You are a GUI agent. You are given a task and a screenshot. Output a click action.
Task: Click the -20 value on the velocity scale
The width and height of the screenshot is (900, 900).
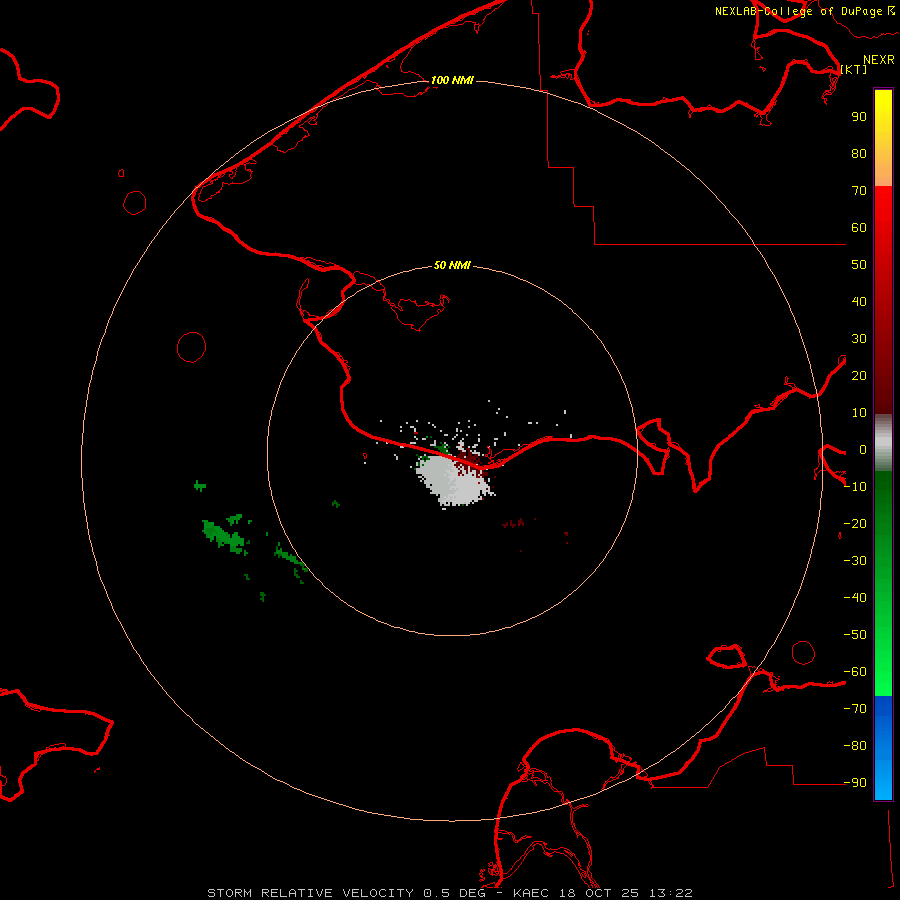(x=855, y=524)
